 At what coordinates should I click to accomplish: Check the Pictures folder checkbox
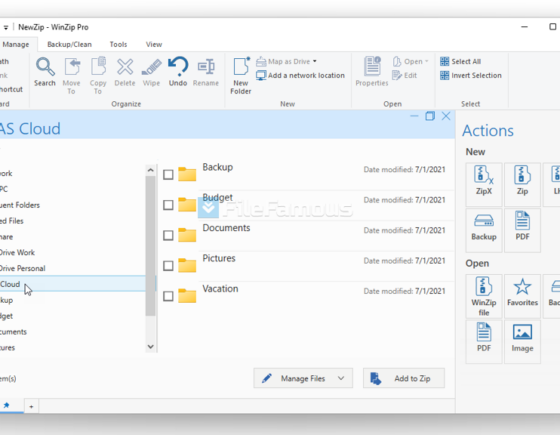point(168,266)
